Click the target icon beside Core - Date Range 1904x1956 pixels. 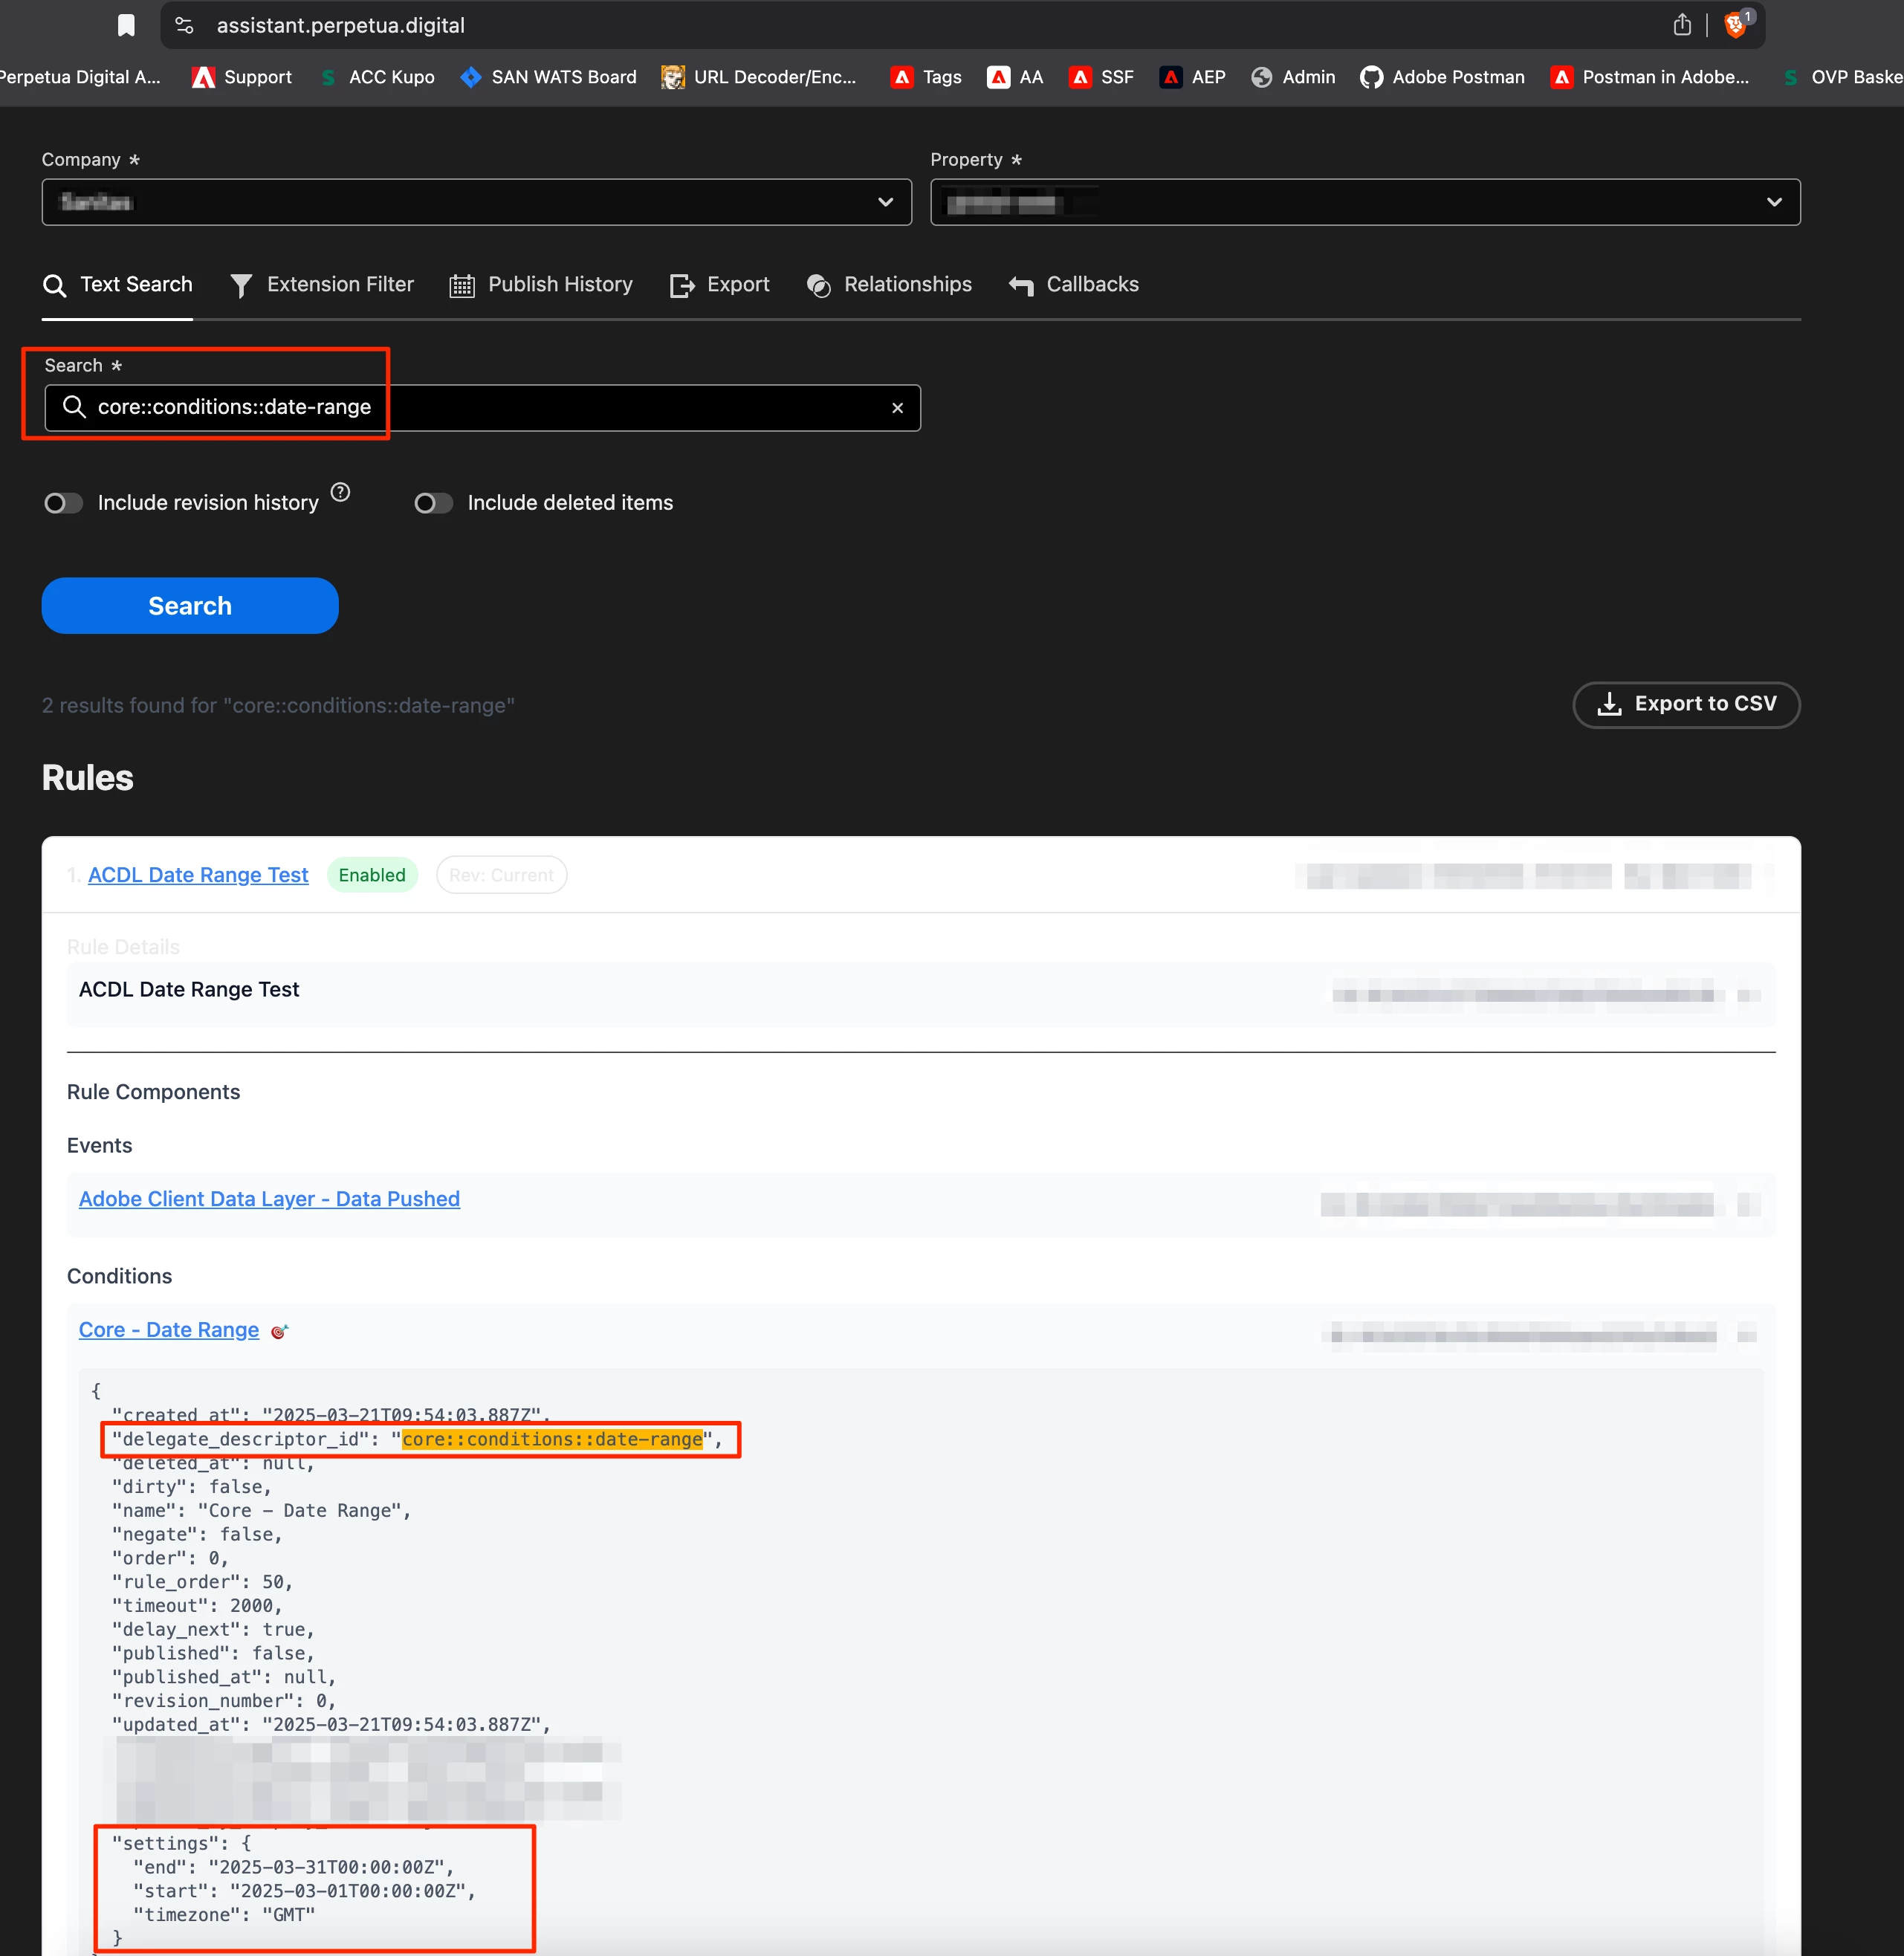(x=280, y=1331)
